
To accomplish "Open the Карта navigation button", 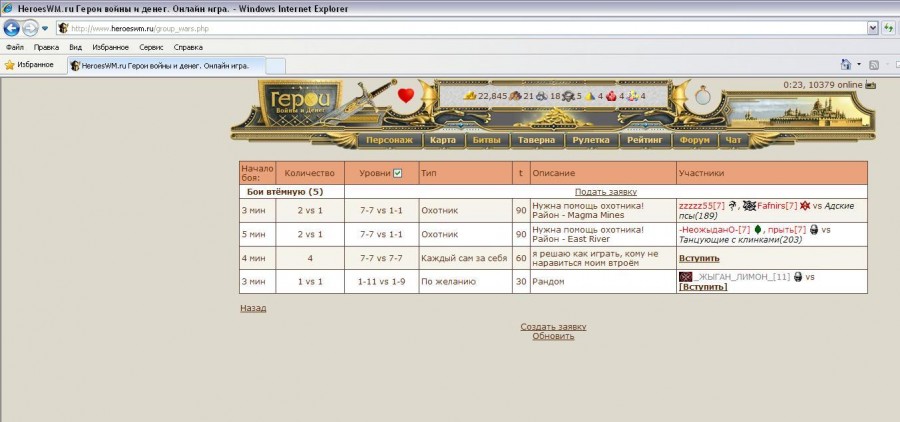I will (443, 140).
